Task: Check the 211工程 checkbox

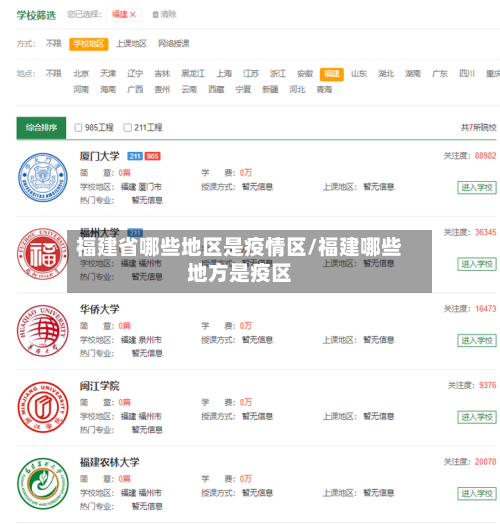Action: click(127, 128)
